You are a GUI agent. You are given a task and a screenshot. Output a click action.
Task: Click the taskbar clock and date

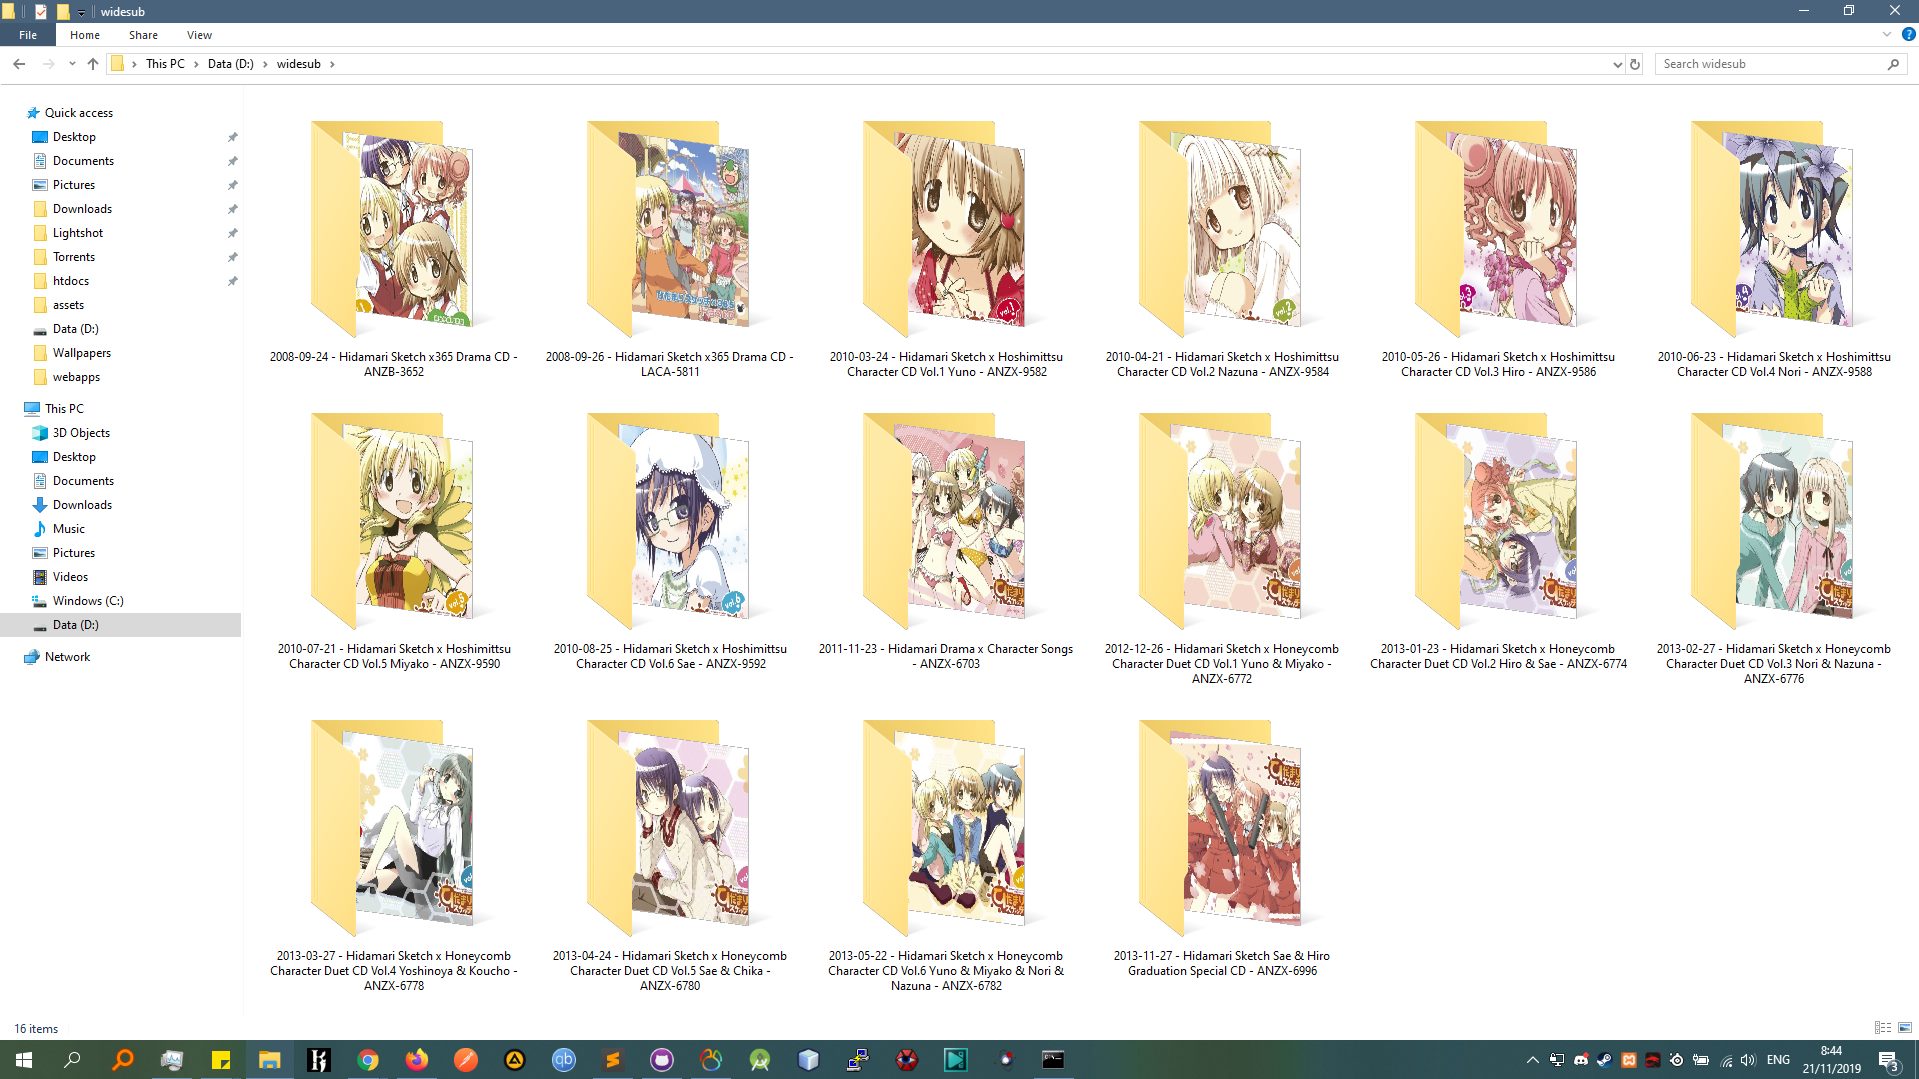1831,1060
